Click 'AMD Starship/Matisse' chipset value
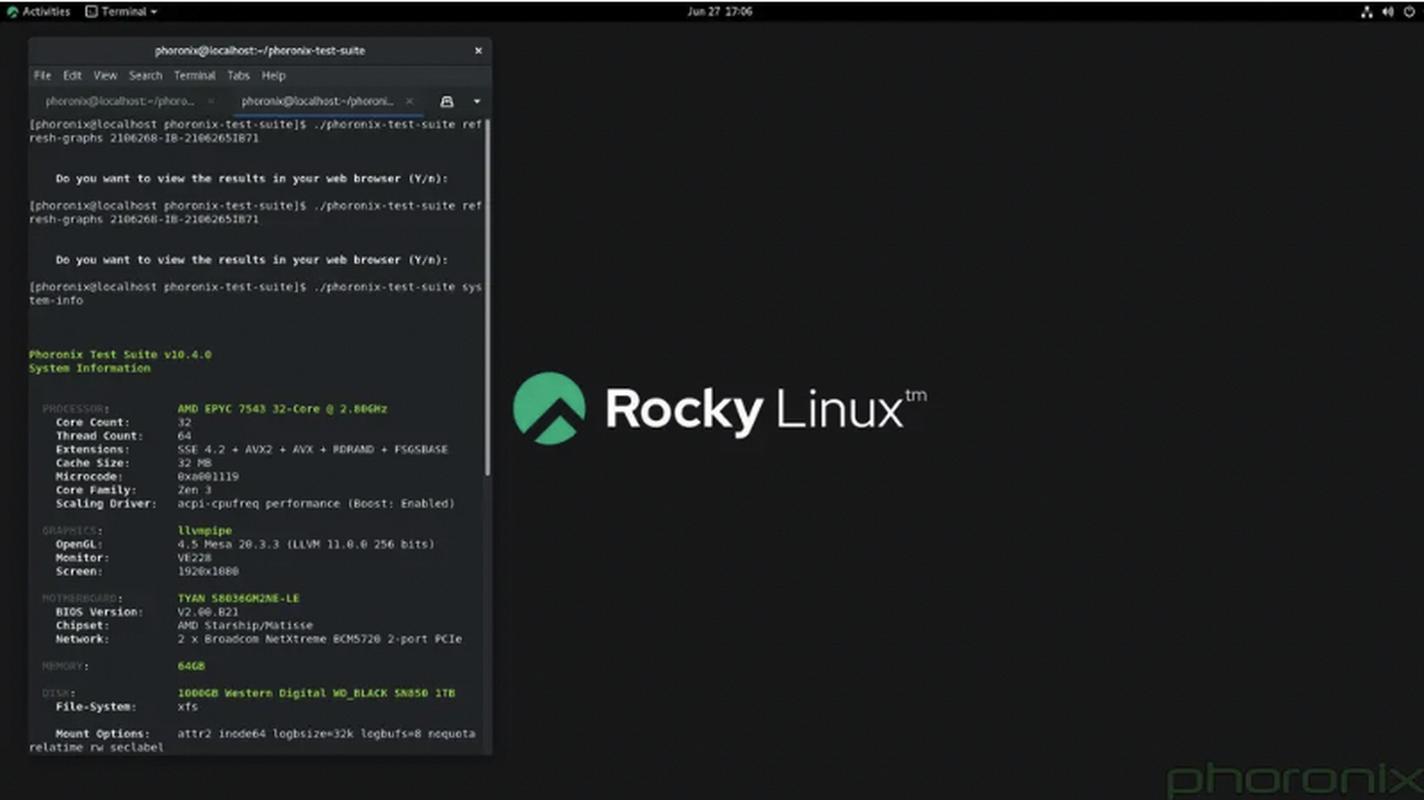 pos(245,625)
